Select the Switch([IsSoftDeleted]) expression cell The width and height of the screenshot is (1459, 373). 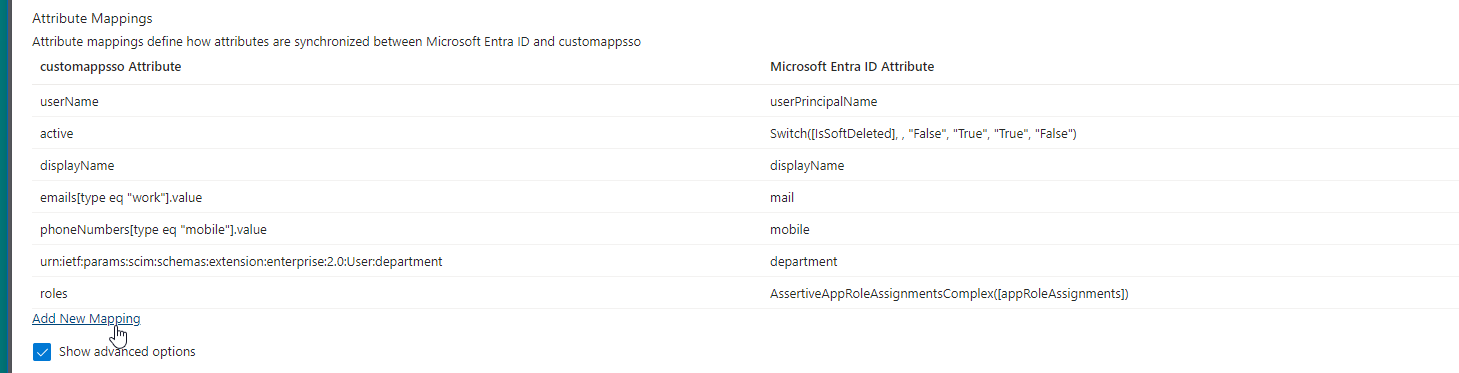click(923, 134)
